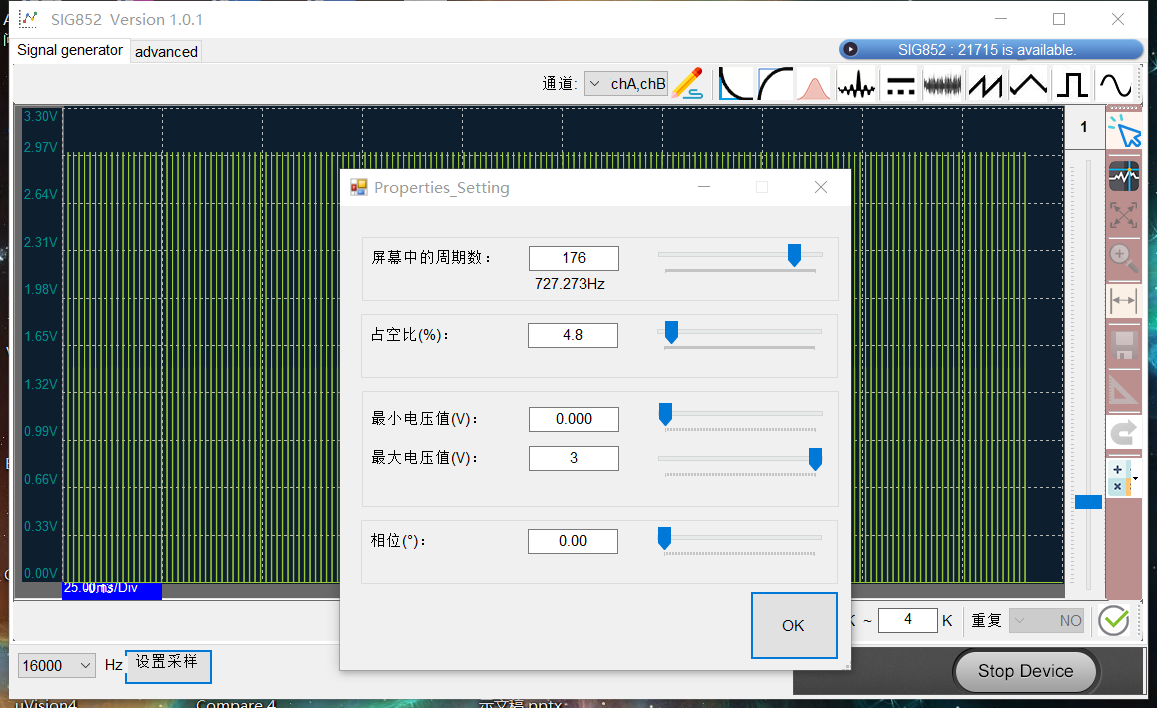Switch to the advanced tab
The height and width of the screenshot is (708, 1157).
pyautogui.click(x=166, y=52)
